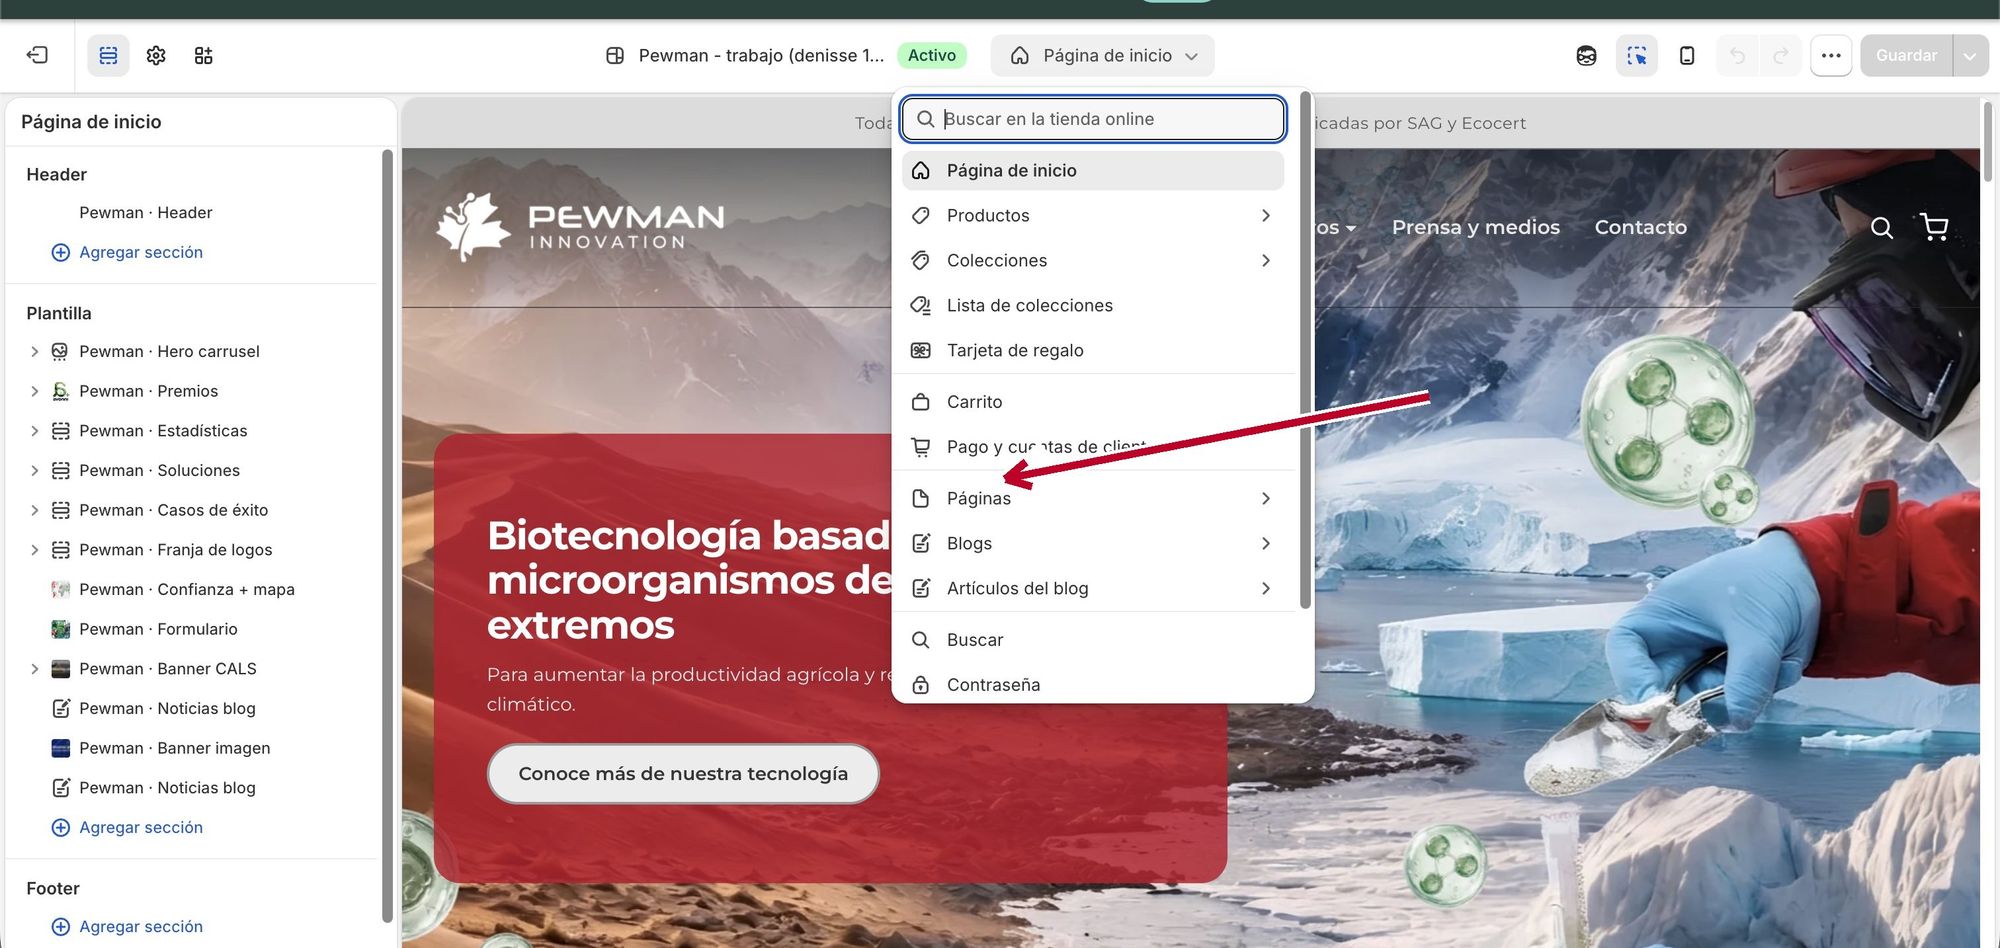Open the Páginas menu entry

click(x=1093, y=498)
